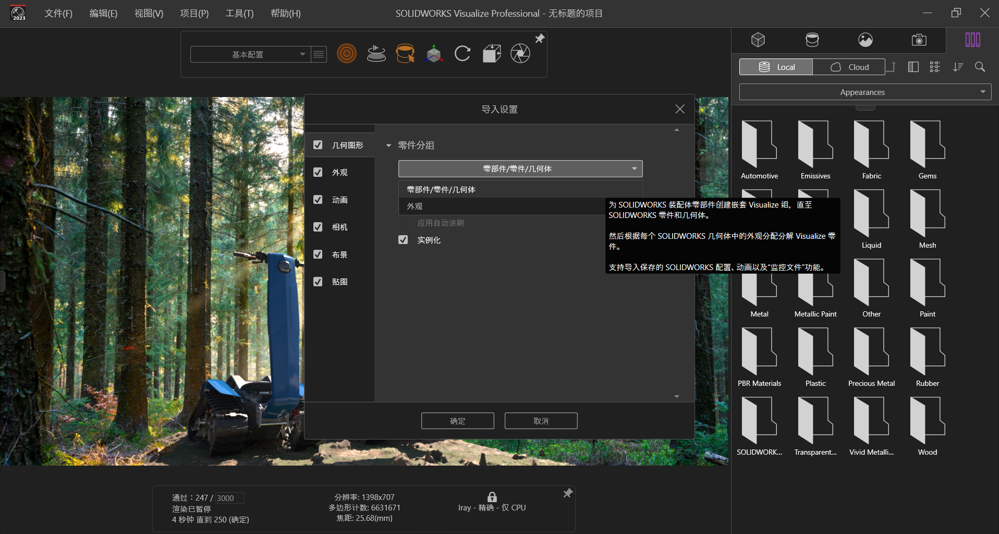The width and height of the screenshot is (999, 534).
Task: Click the camera aperture render icon
Action: click(x=520, y=54)
